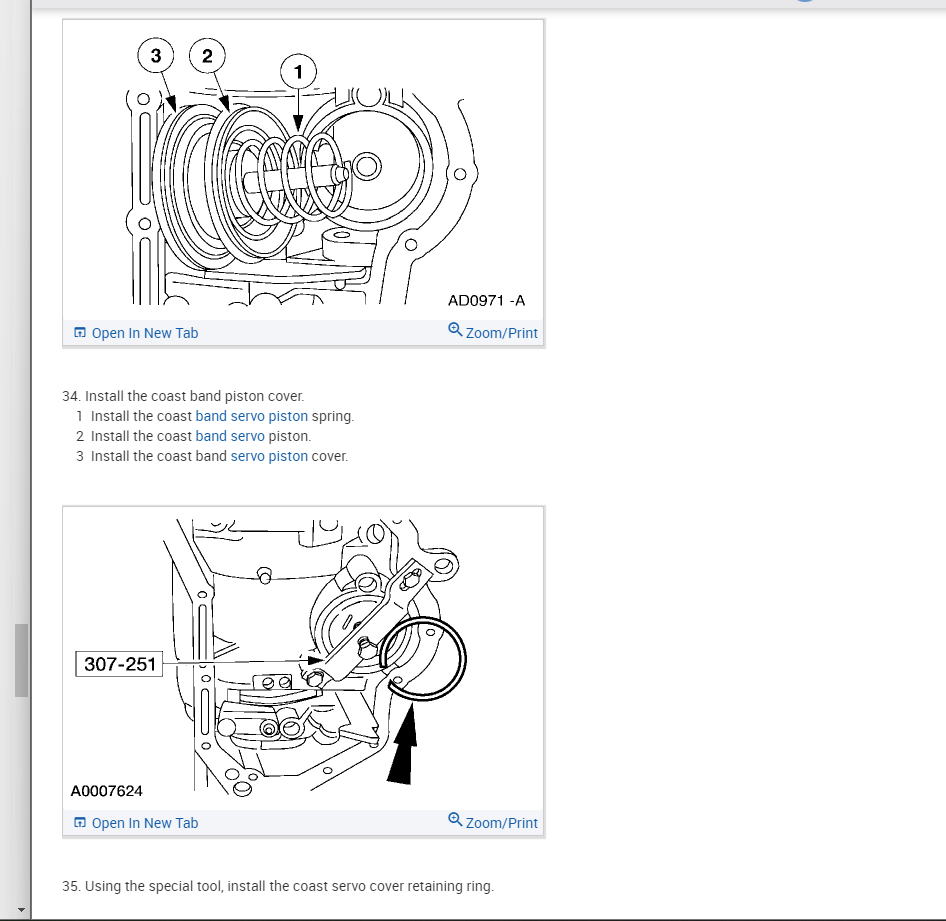Click step 34 'Install the coast band piston cover' text
The image size is (946, 921).
click(x=183, y=396)
